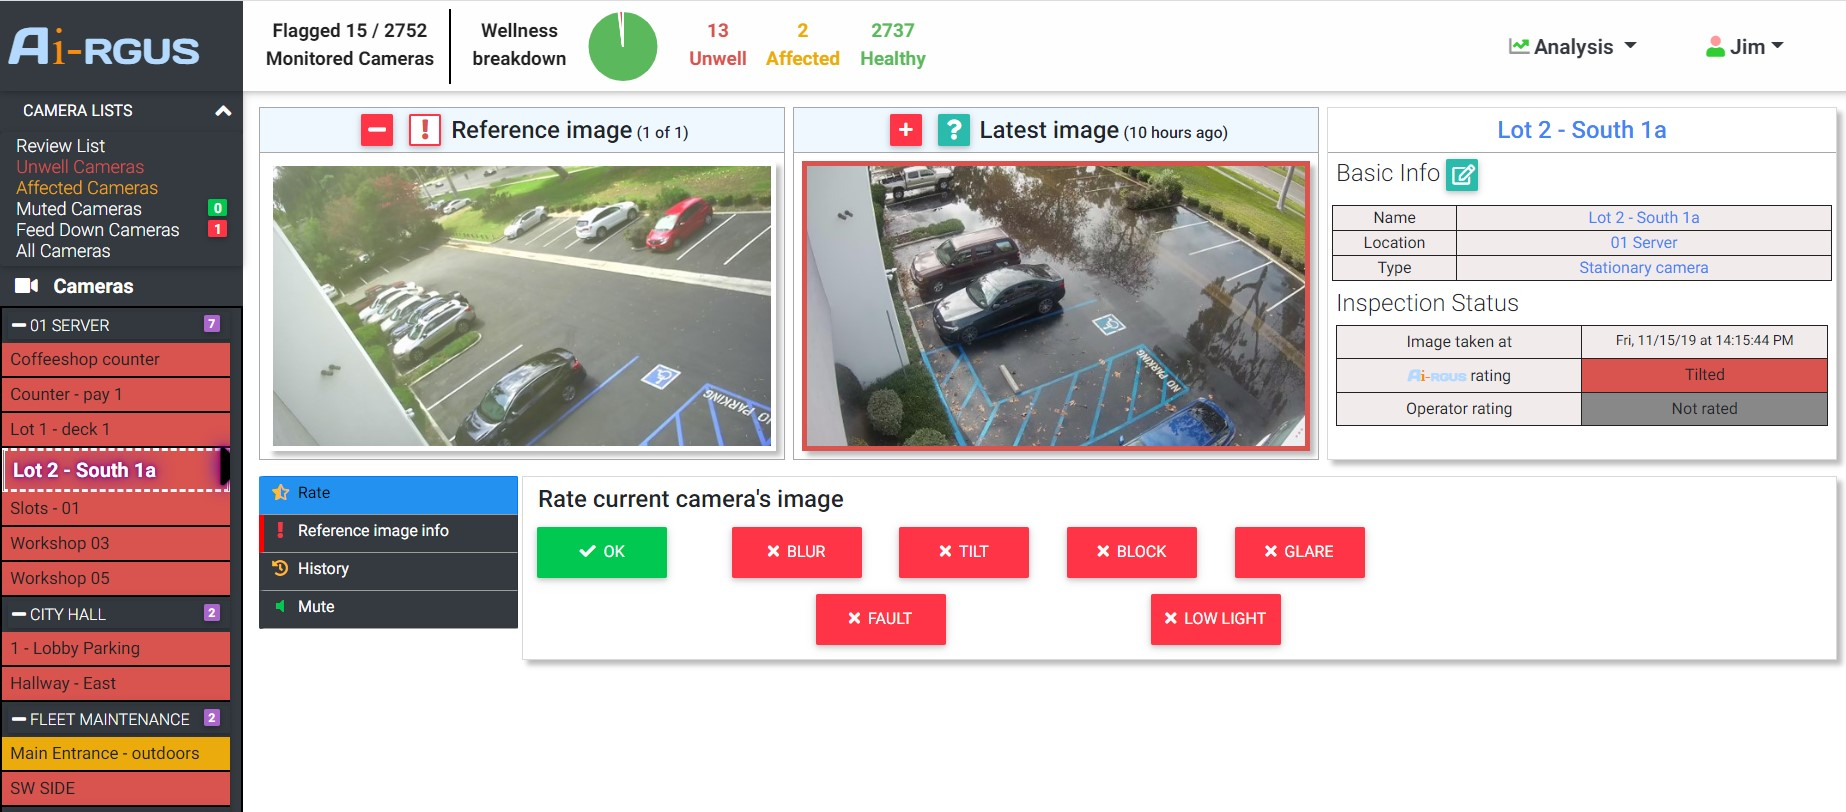Click the red plus icon beside Latest image
1846x812 pixels.
[x=906, y=130]
